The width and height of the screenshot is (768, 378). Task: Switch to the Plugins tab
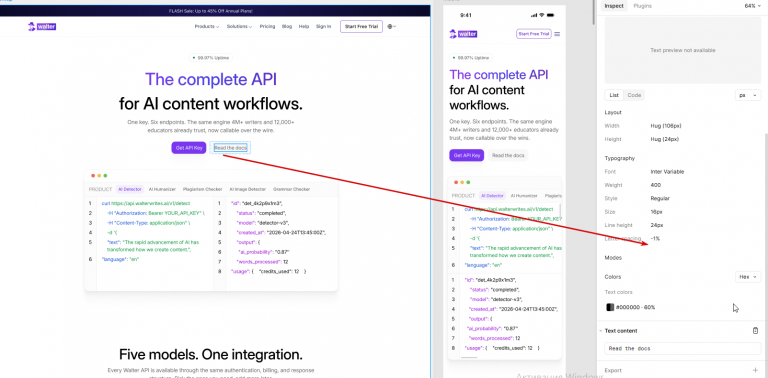(x=643, y=6)
